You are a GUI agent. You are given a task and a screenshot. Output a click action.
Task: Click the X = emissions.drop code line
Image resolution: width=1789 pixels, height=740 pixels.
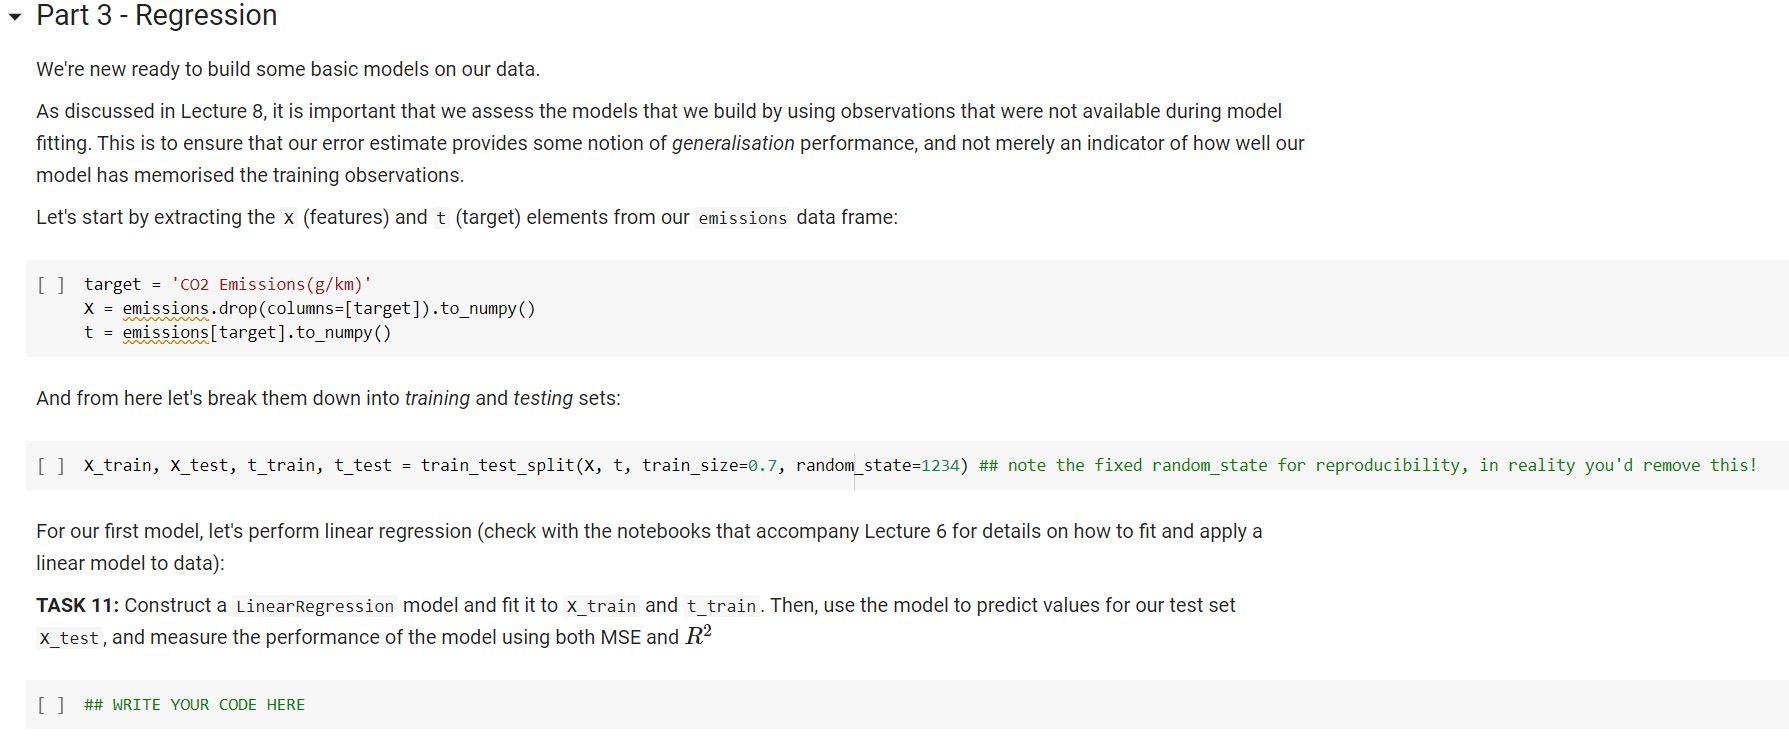coord(310,309)
